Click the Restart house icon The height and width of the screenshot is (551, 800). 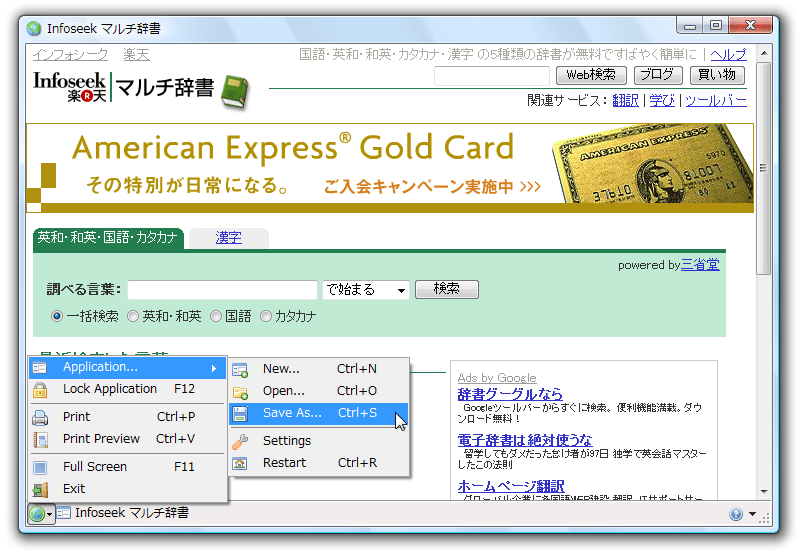coord(240,463)
